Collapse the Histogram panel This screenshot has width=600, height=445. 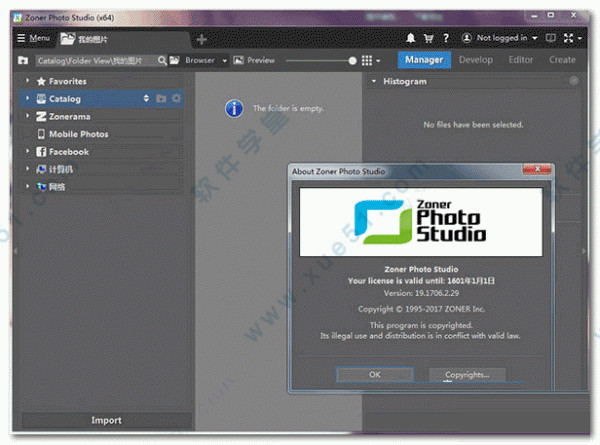pos(374,82)
